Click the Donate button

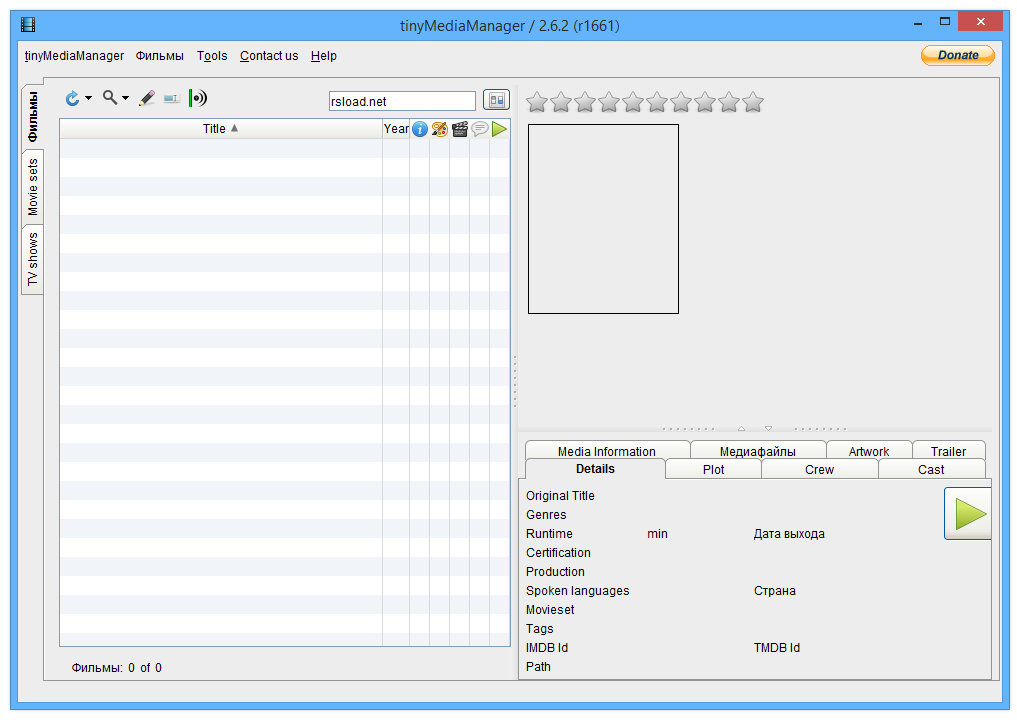click(x=957, y=55)
